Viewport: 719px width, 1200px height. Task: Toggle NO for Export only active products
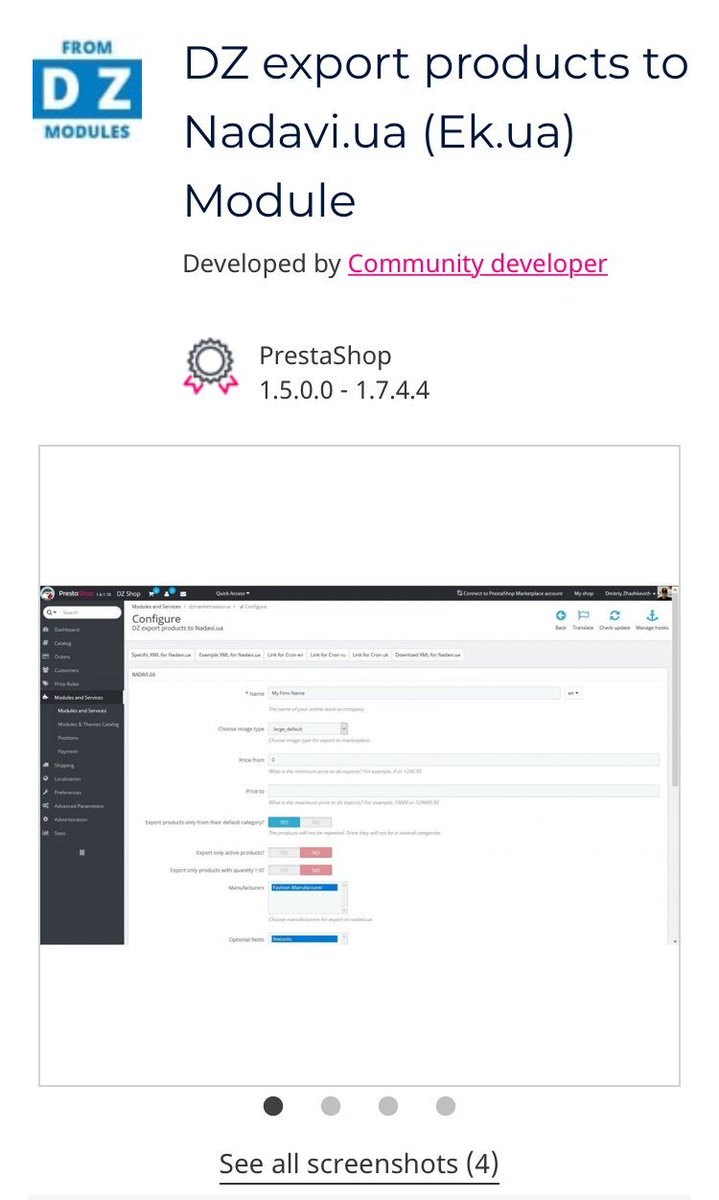(x=315, y=853)
